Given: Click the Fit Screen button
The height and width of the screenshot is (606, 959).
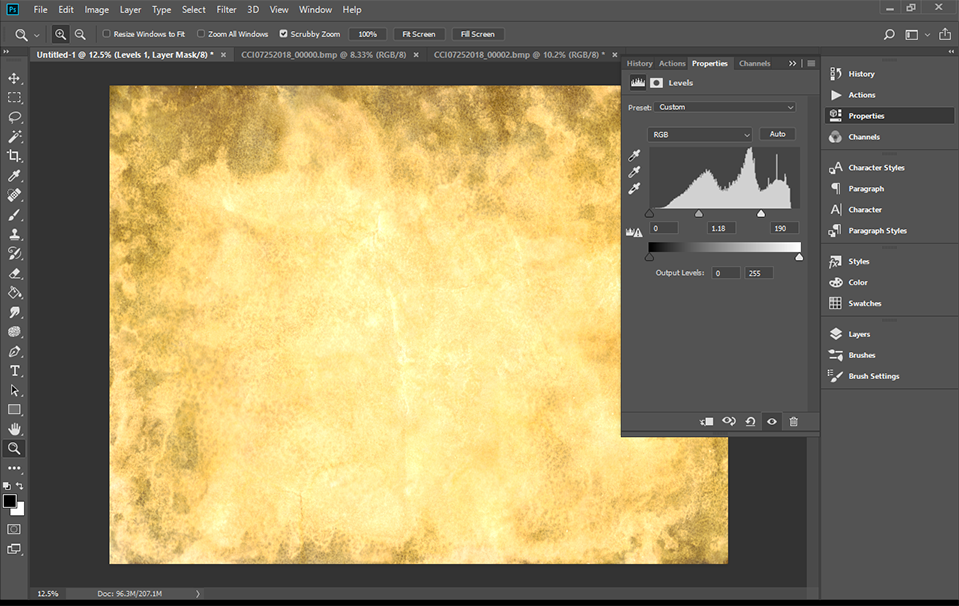Looking at the screenshot, I should pos(418,34).
